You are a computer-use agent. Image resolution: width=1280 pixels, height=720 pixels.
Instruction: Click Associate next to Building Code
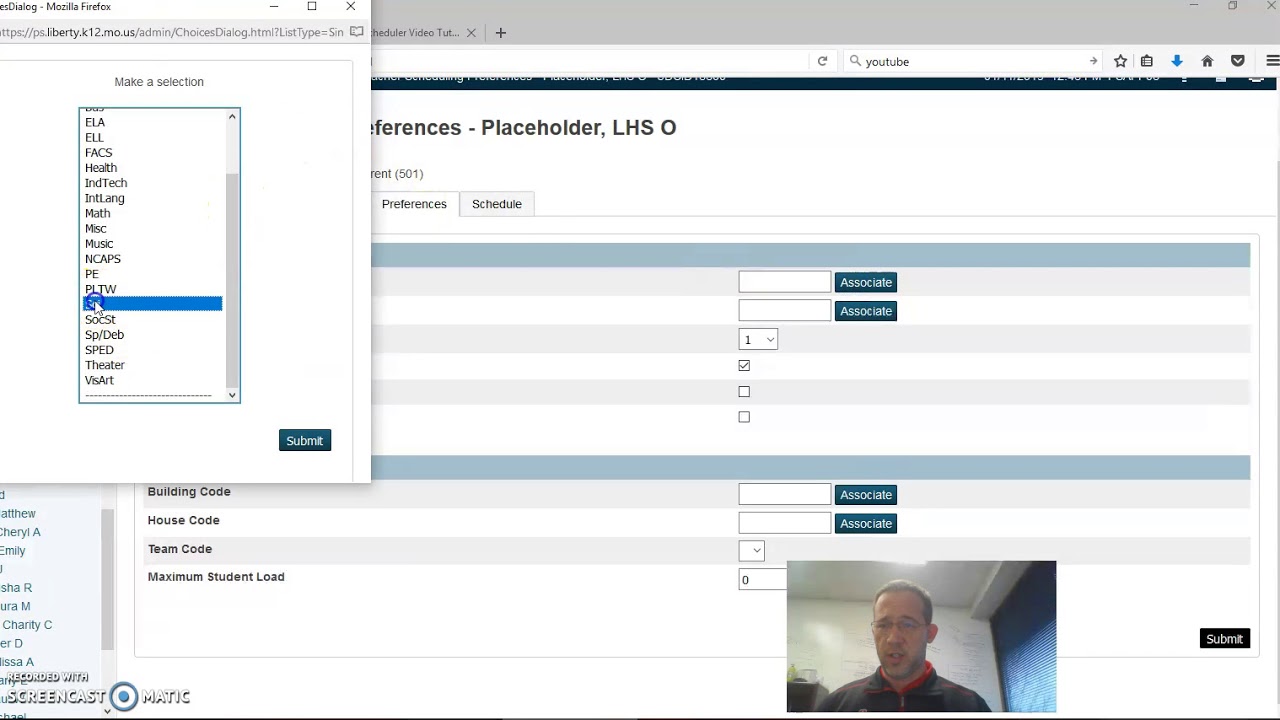[x=866, y=495]
